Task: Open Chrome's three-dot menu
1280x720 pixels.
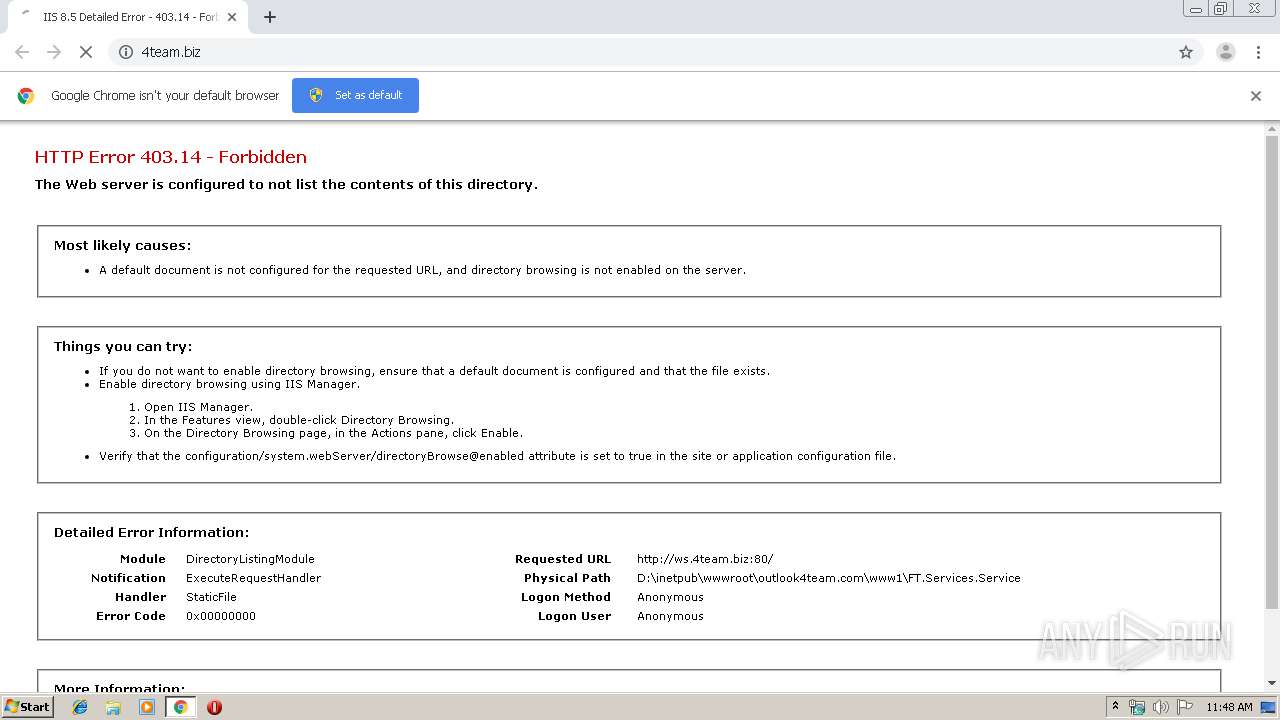Action: click(1258, 52)
